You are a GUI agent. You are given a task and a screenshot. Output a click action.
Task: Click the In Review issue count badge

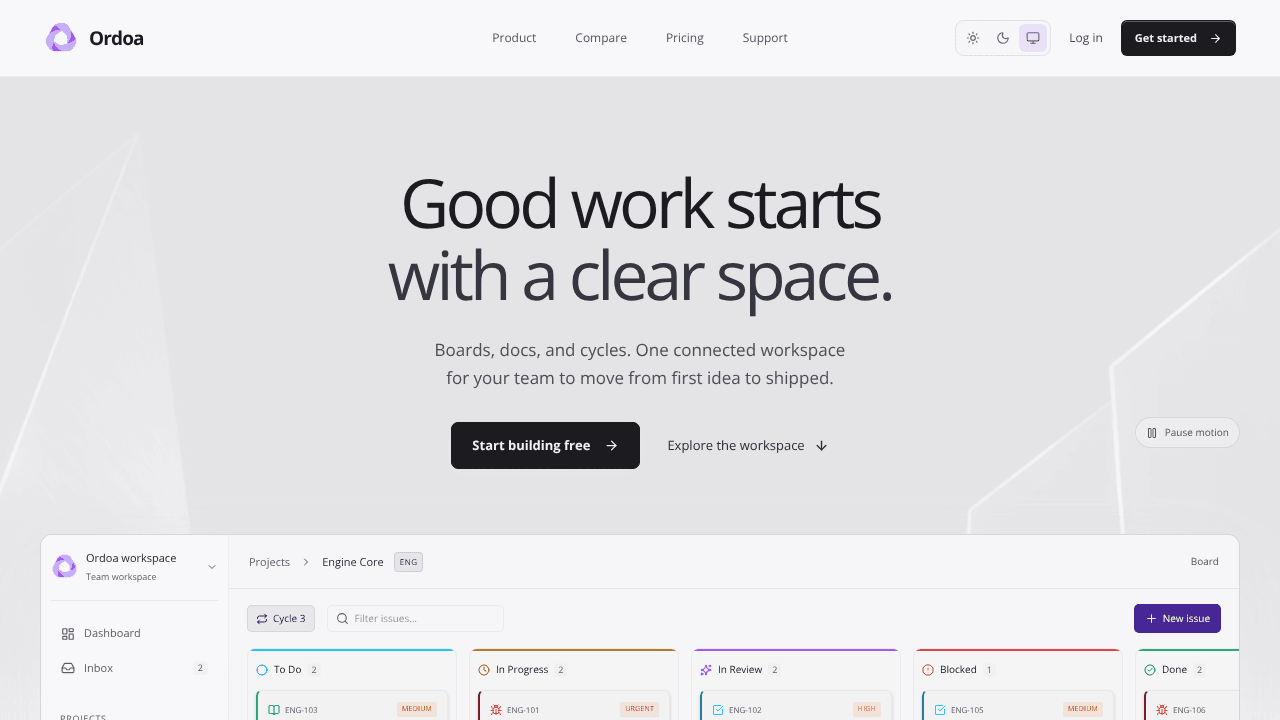tap(775, 670)
